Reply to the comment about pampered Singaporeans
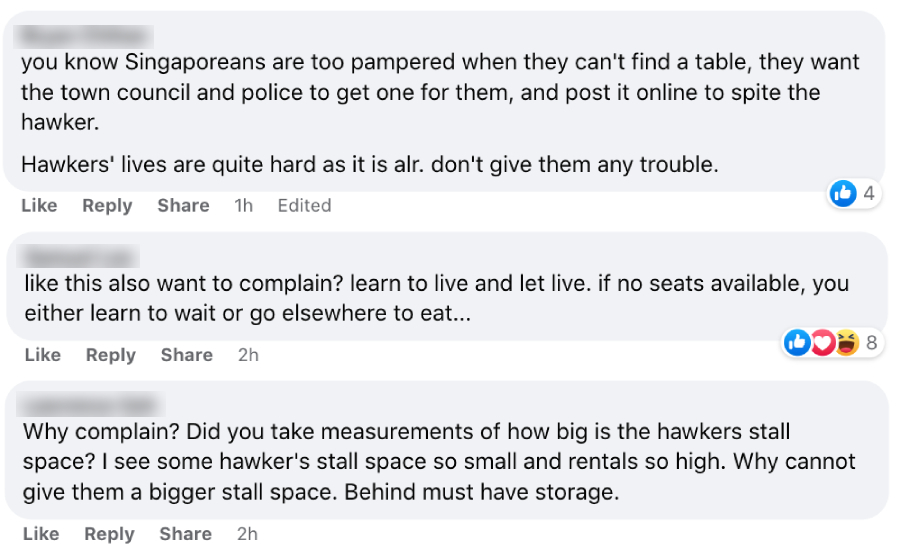 (107, 205)
